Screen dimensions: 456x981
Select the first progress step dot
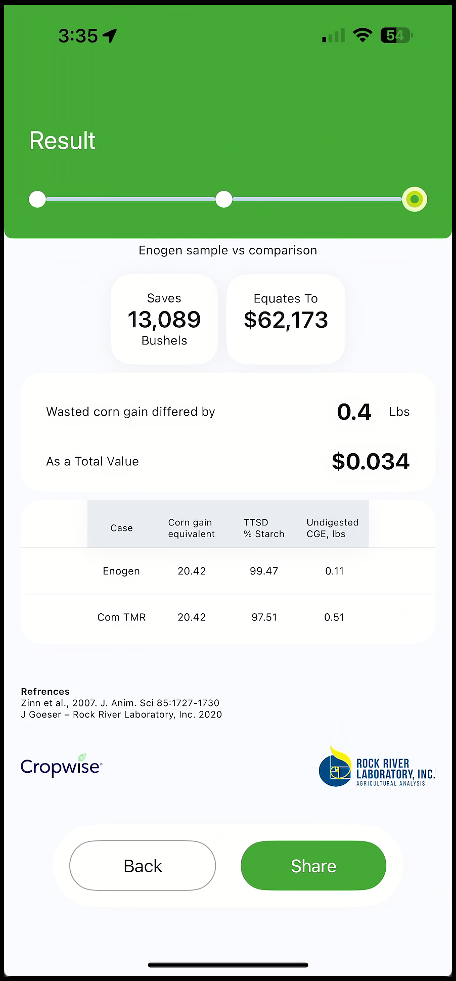point(38,200)
